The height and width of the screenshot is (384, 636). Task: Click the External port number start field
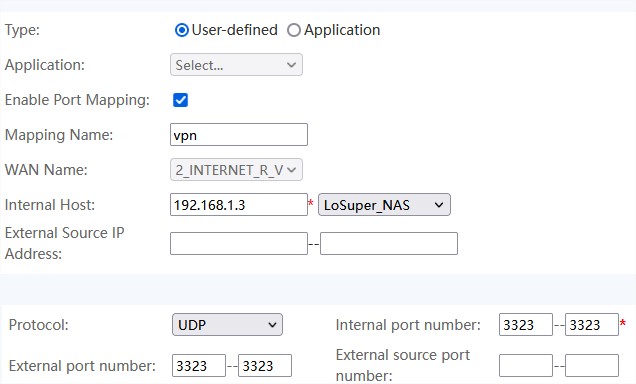(199, 365)
